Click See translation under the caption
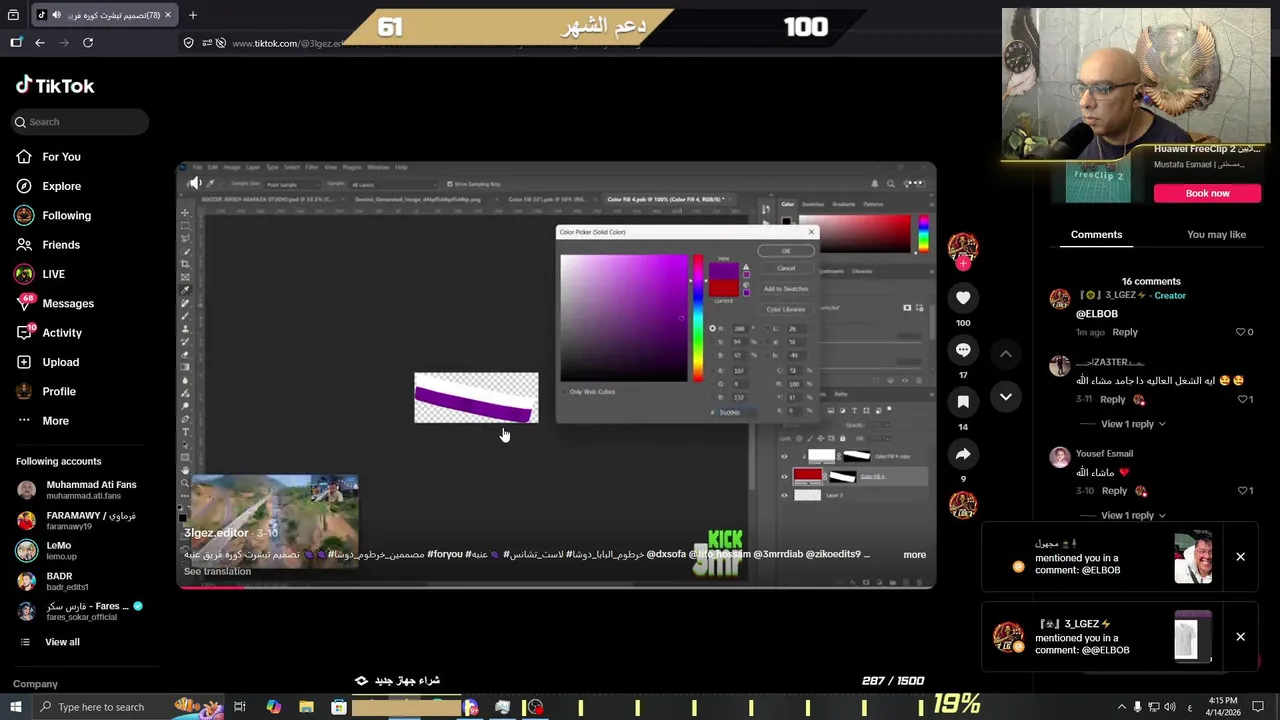 click(217, 572)
